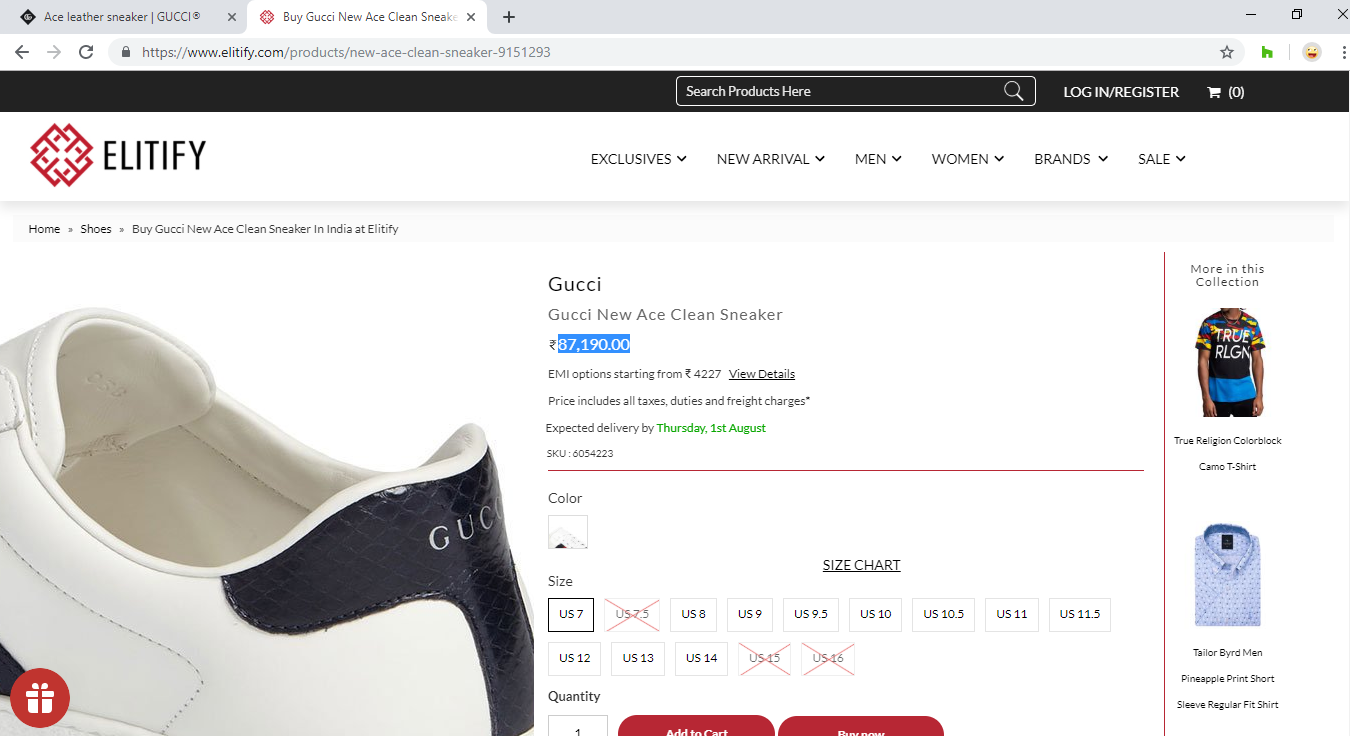Close the Buy Gucci New Ace tab
Viewport: 1350px width, 736px height.
click(470, 17)
